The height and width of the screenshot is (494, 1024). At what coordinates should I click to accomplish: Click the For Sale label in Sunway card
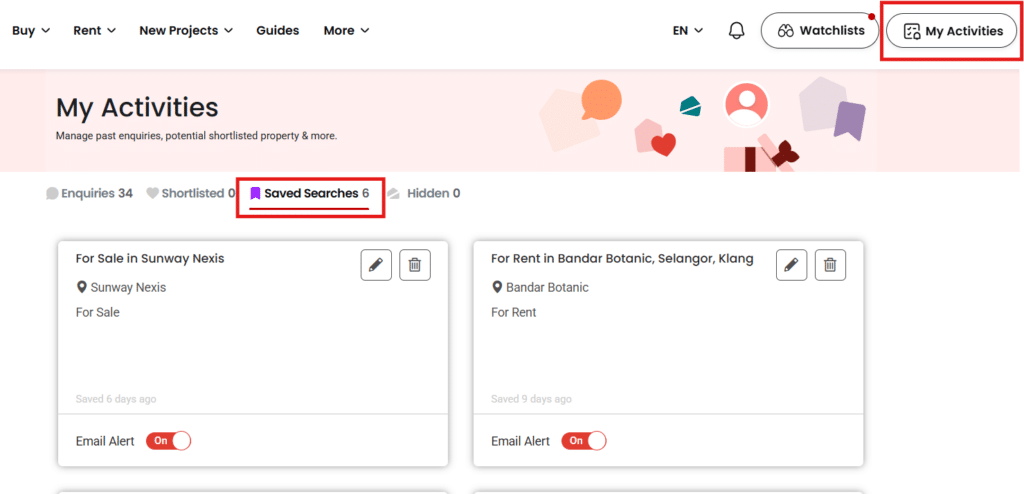98,312
